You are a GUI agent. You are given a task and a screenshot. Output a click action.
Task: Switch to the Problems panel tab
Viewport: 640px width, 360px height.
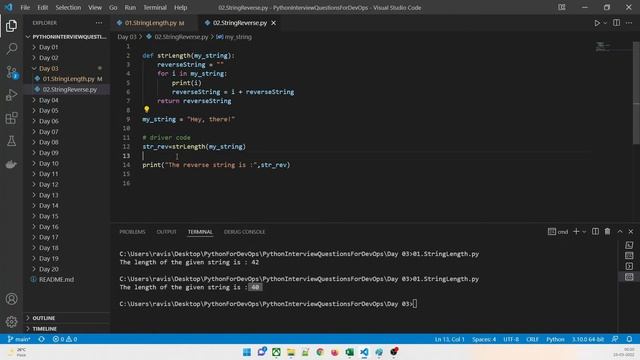pyautogui.click(x=132, y=232)
